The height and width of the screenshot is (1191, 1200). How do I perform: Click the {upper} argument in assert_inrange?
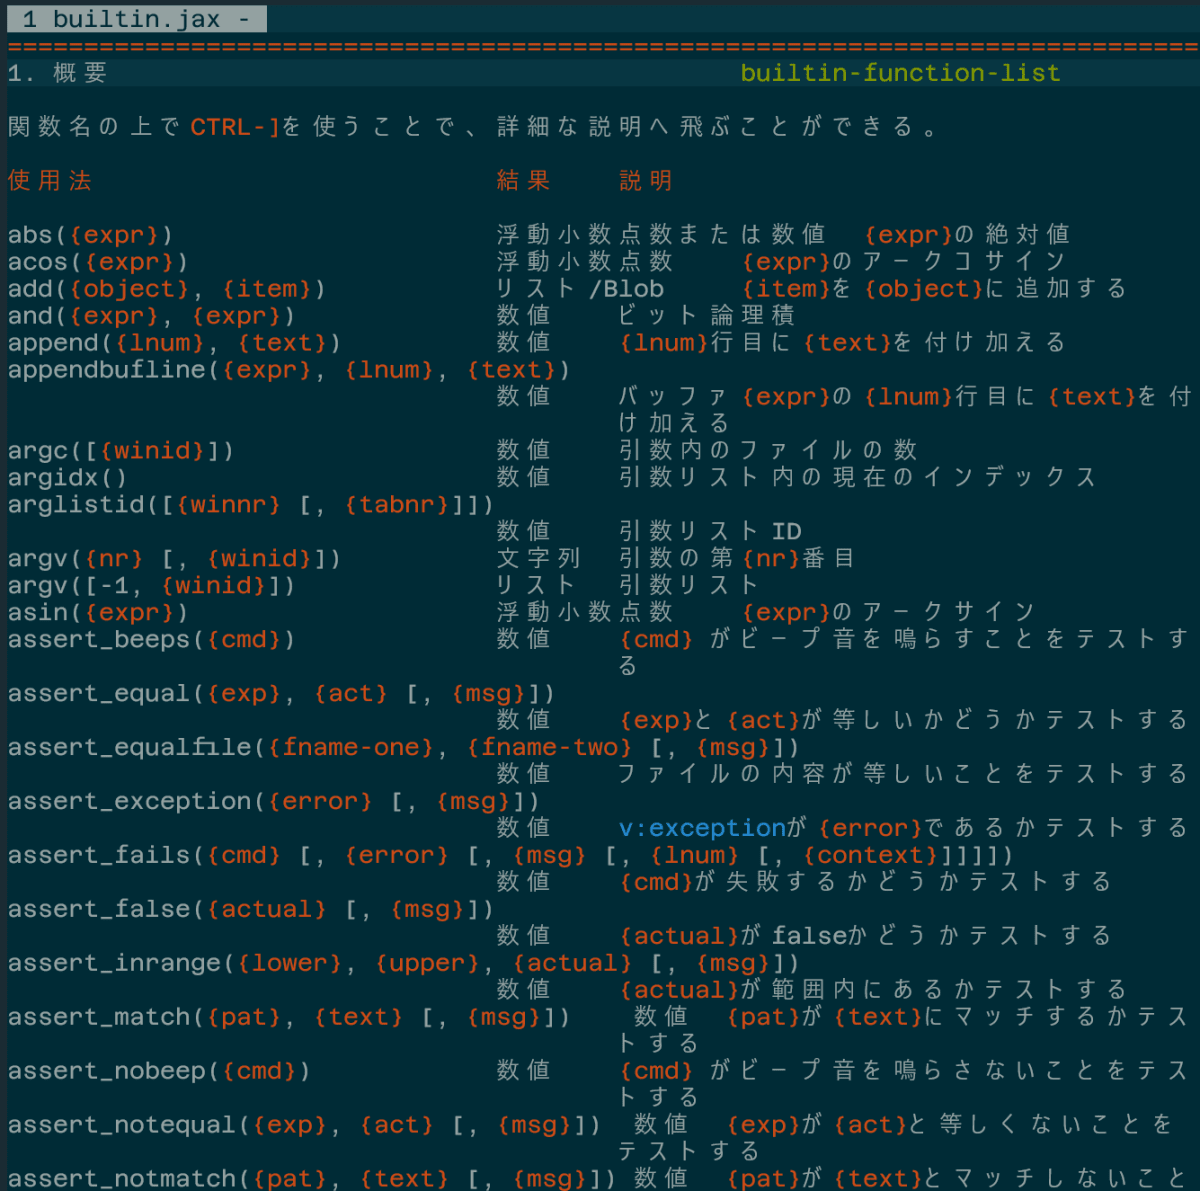point(427,964)
